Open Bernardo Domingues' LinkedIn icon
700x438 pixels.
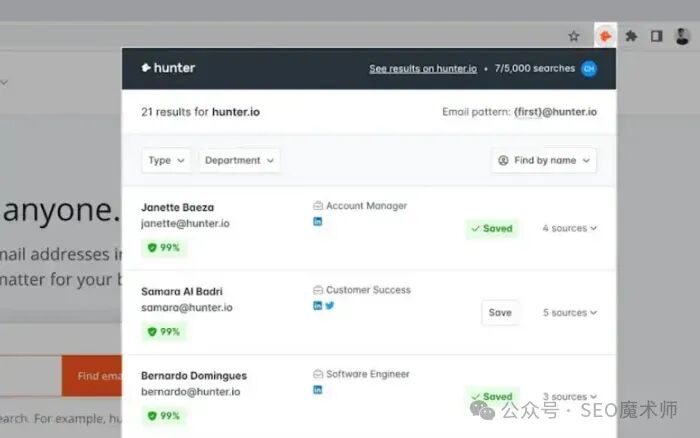[x=317, y=390]
